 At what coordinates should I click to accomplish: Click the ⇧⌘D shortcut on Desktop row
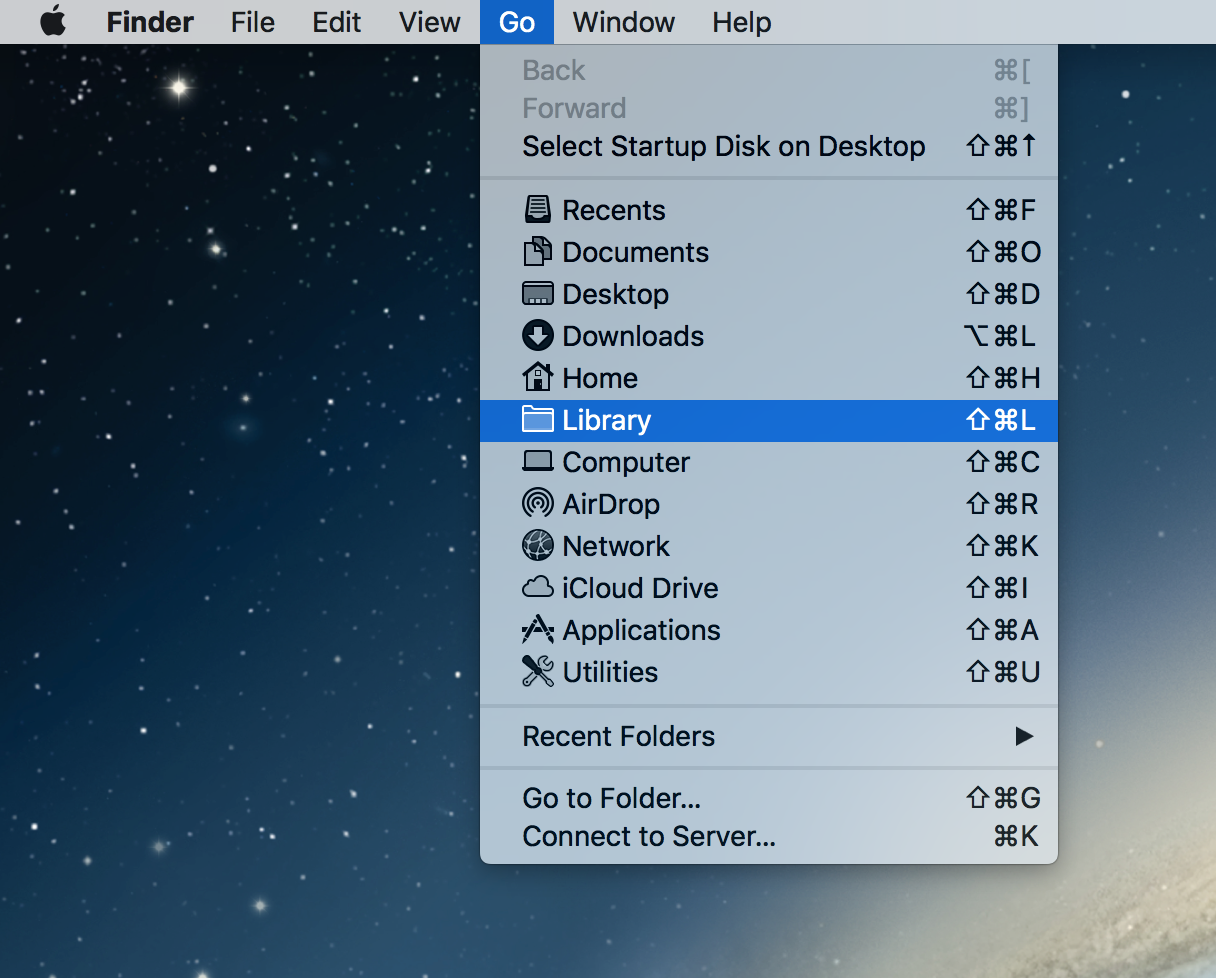coord(1003,294)
